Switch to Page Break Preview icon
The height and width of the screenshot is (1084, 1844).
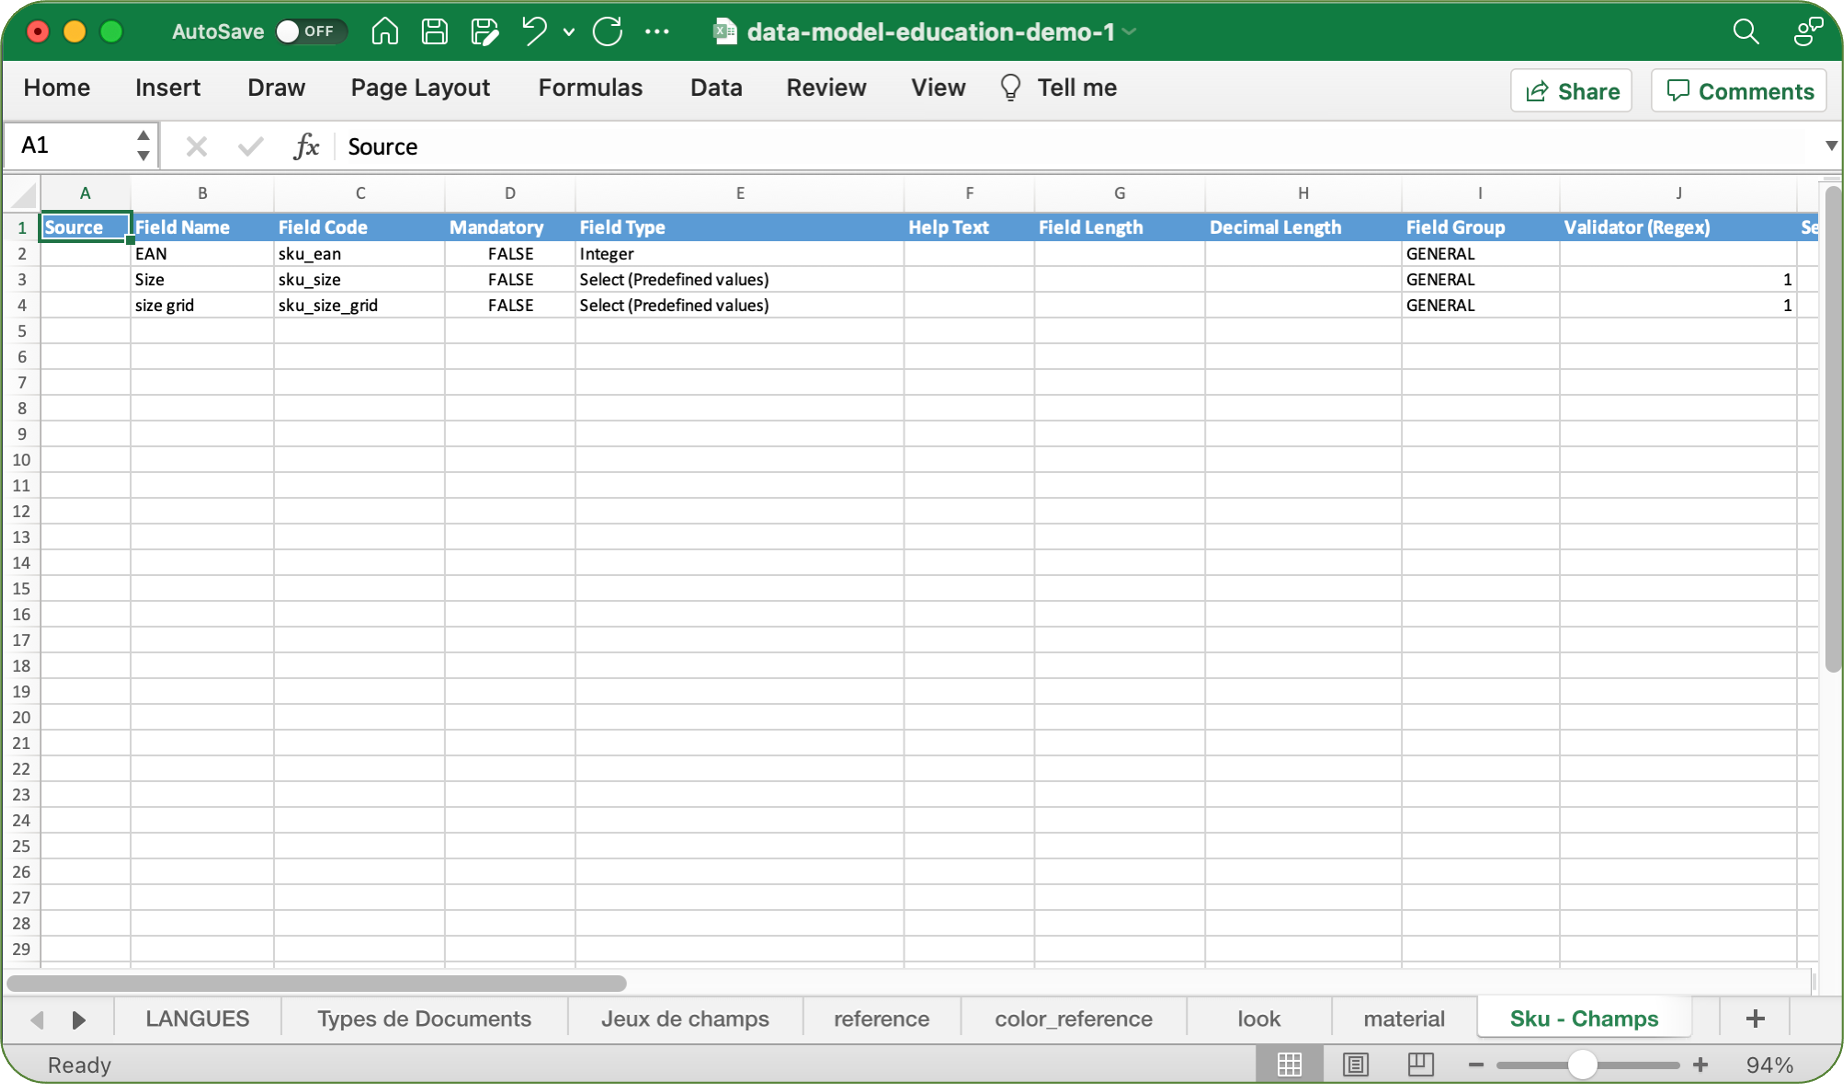1420,1065
